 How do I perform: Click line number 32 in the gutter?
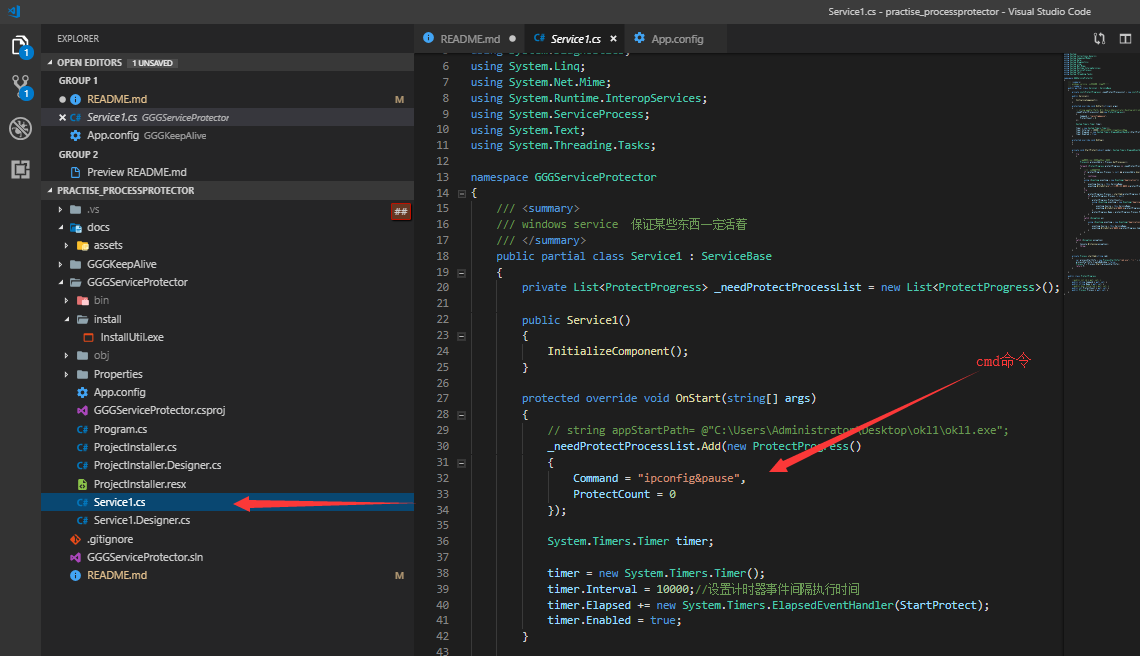coord(443,478)
